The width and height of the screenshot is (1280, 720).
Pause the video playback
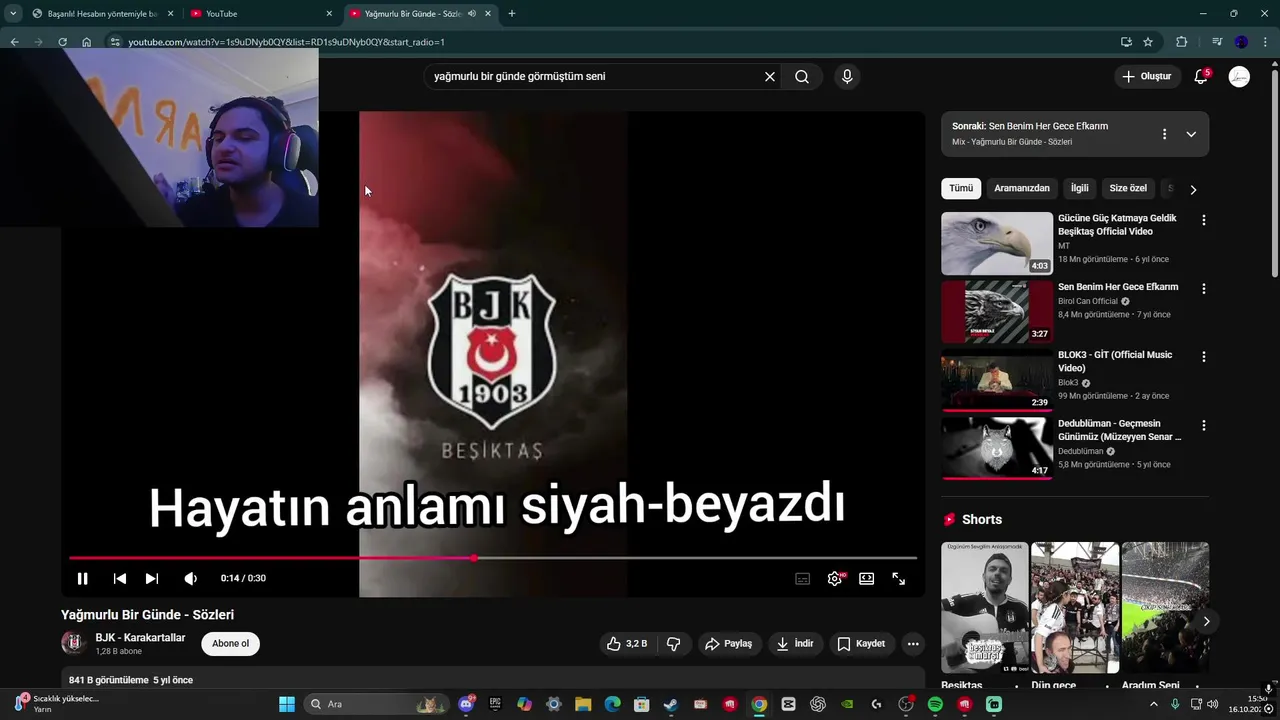(83, 578)
